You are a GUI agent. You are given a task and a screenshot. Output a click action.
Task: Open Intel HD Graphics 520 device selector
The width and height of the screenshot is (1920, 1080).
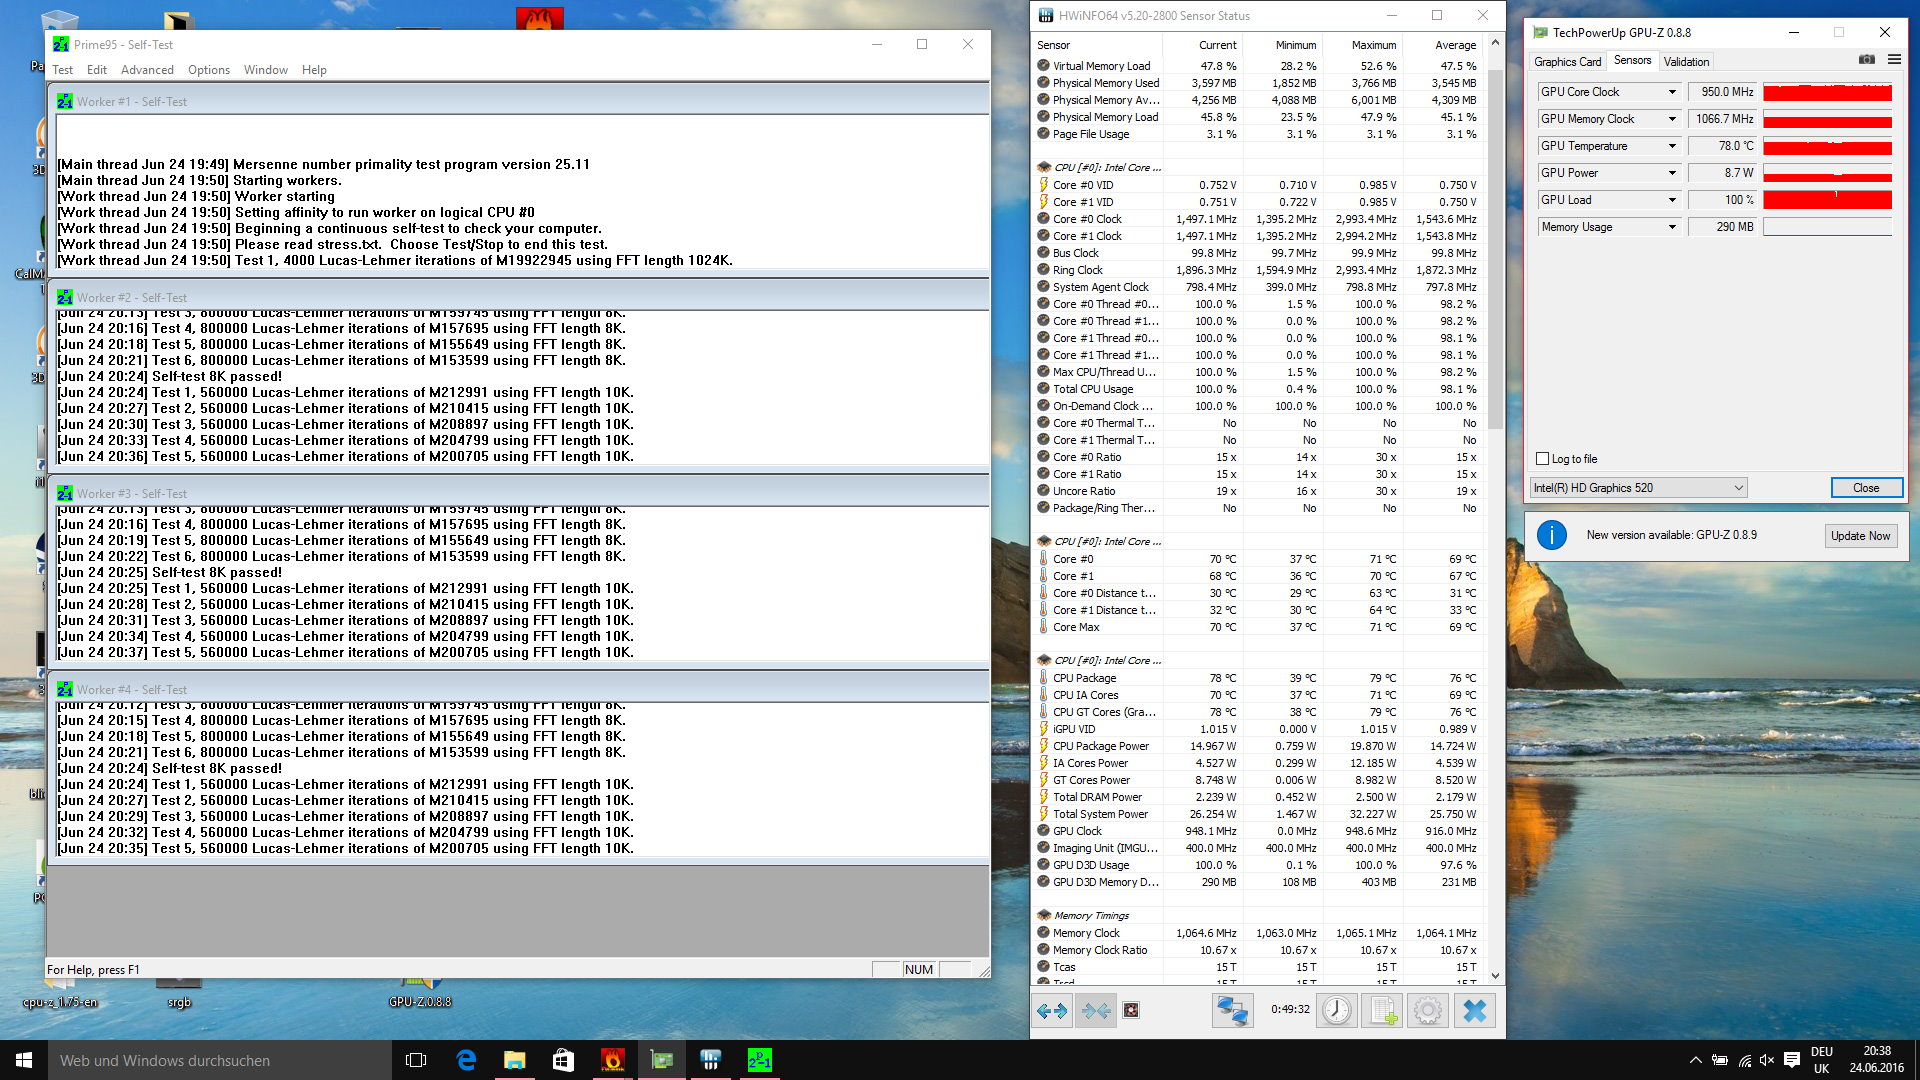pyautogui.click(x=1638, y=488)
